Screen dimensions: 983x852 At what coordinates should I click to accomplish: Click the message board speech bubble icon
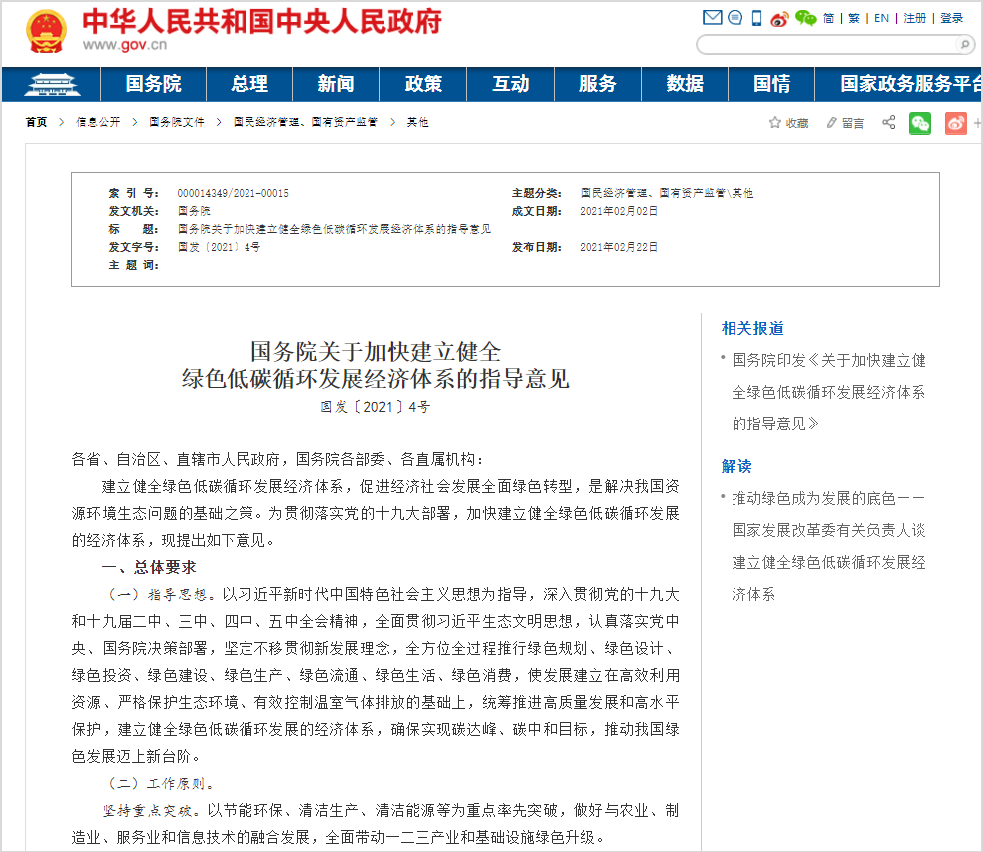click(734, 17)
